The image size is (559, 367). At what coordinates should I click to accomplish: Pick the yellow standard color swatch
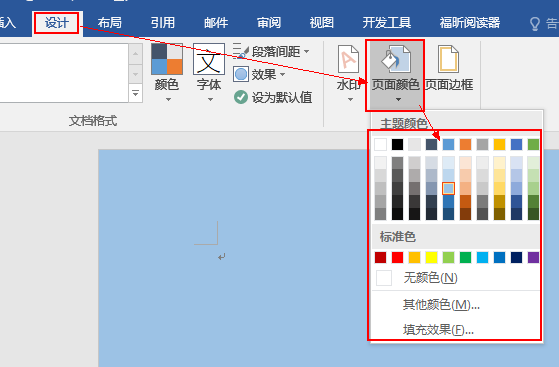click(431, 258)
